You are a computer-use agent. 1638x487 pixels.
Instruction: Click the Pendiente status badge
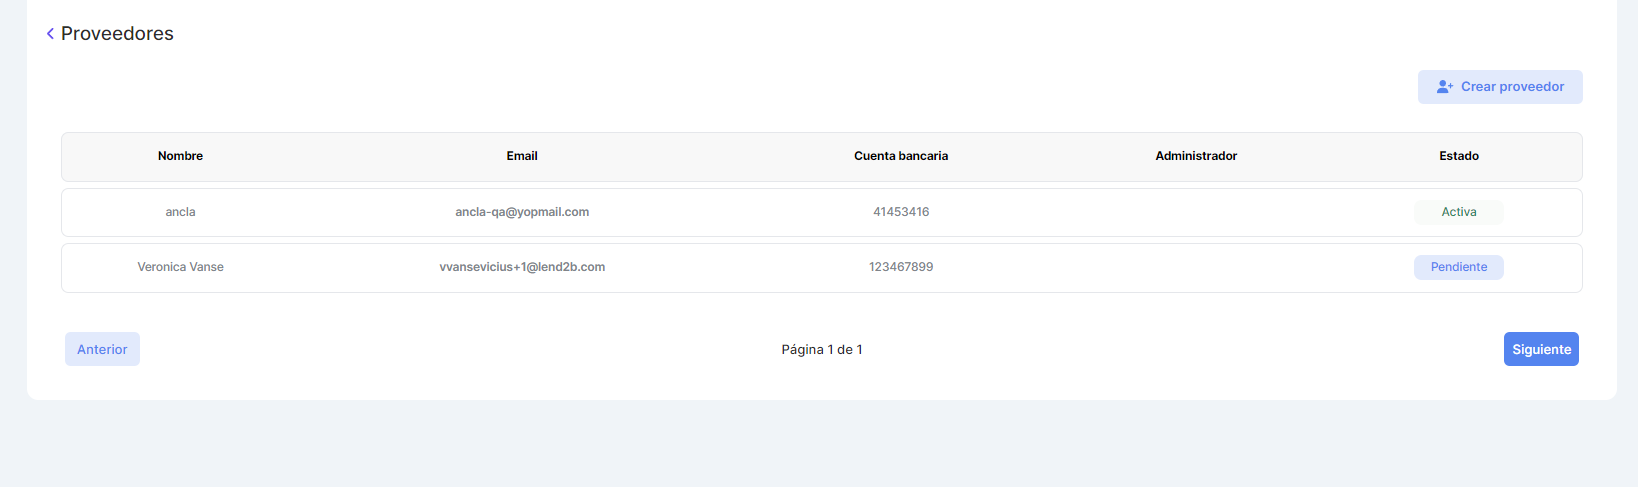click(x=1458, y=267)
